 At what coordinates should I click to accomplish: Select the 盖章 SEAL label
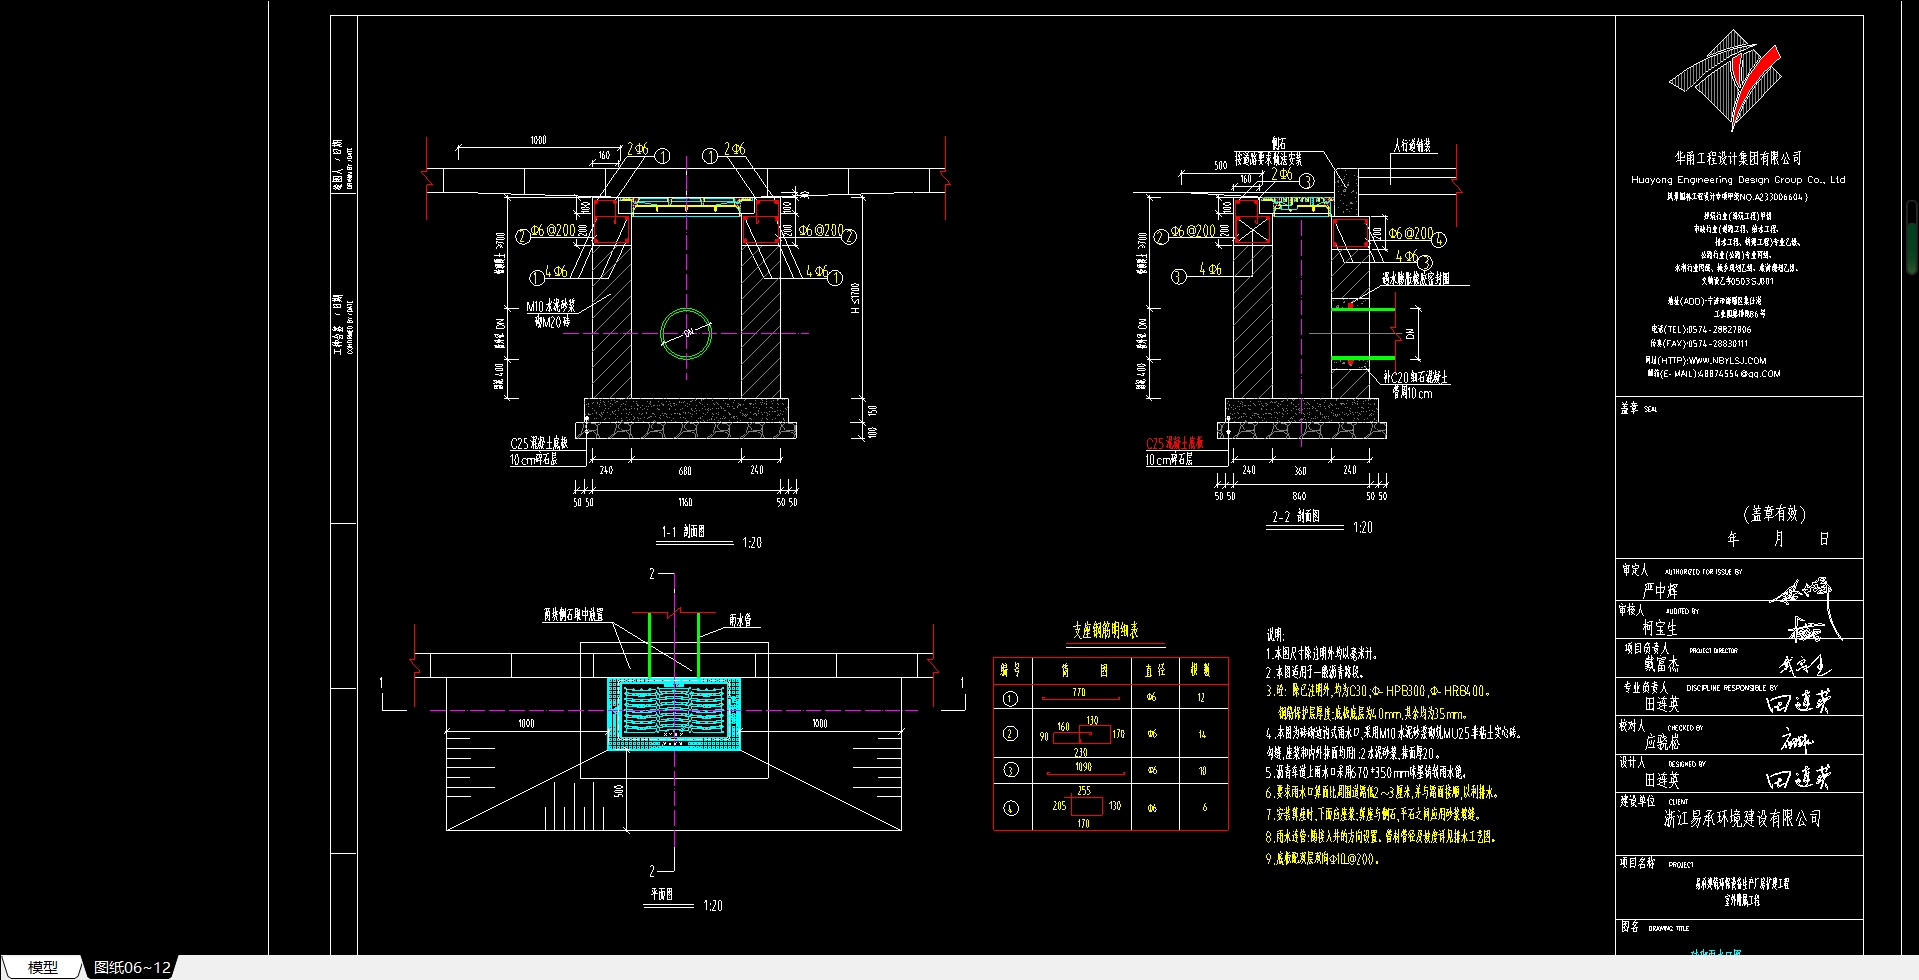click(x=1638, y=408)
